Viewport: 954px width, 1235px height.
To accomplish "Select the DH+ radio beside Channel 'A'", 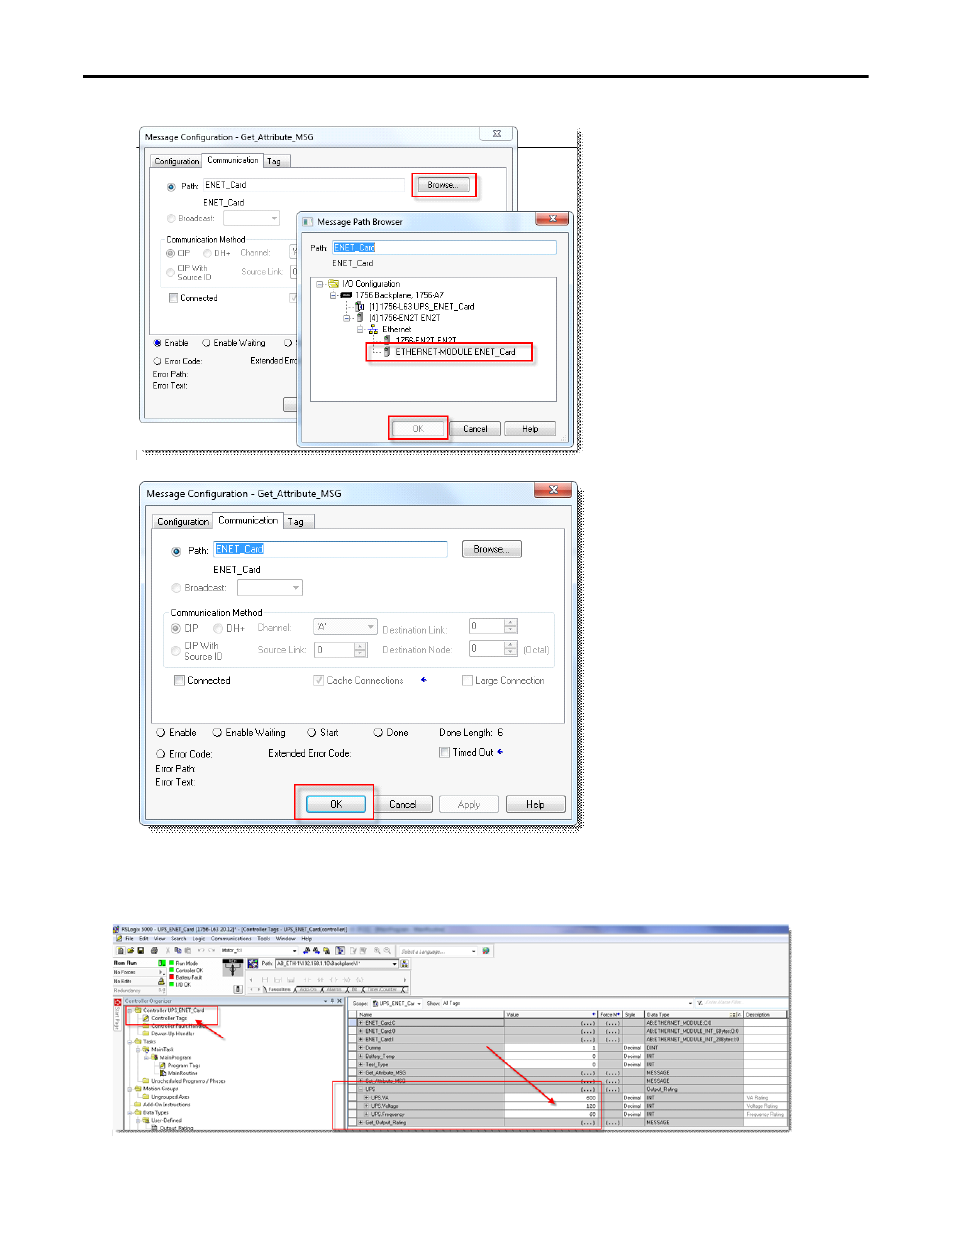I will click(x=217, y=628).
